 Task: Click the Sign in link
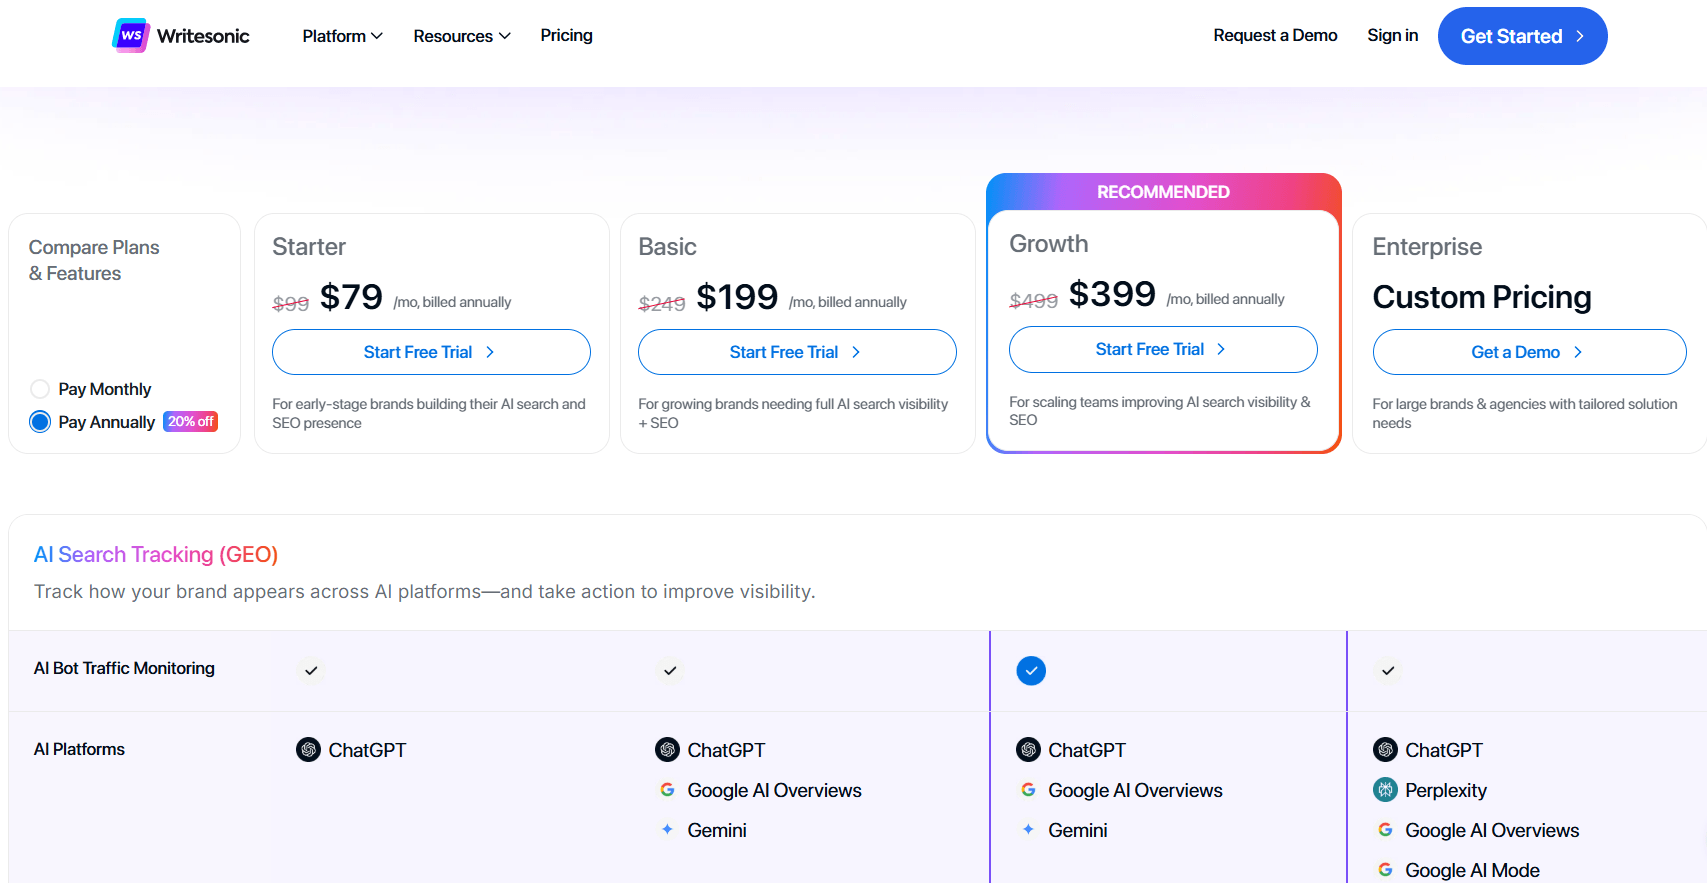point(1392,36)
